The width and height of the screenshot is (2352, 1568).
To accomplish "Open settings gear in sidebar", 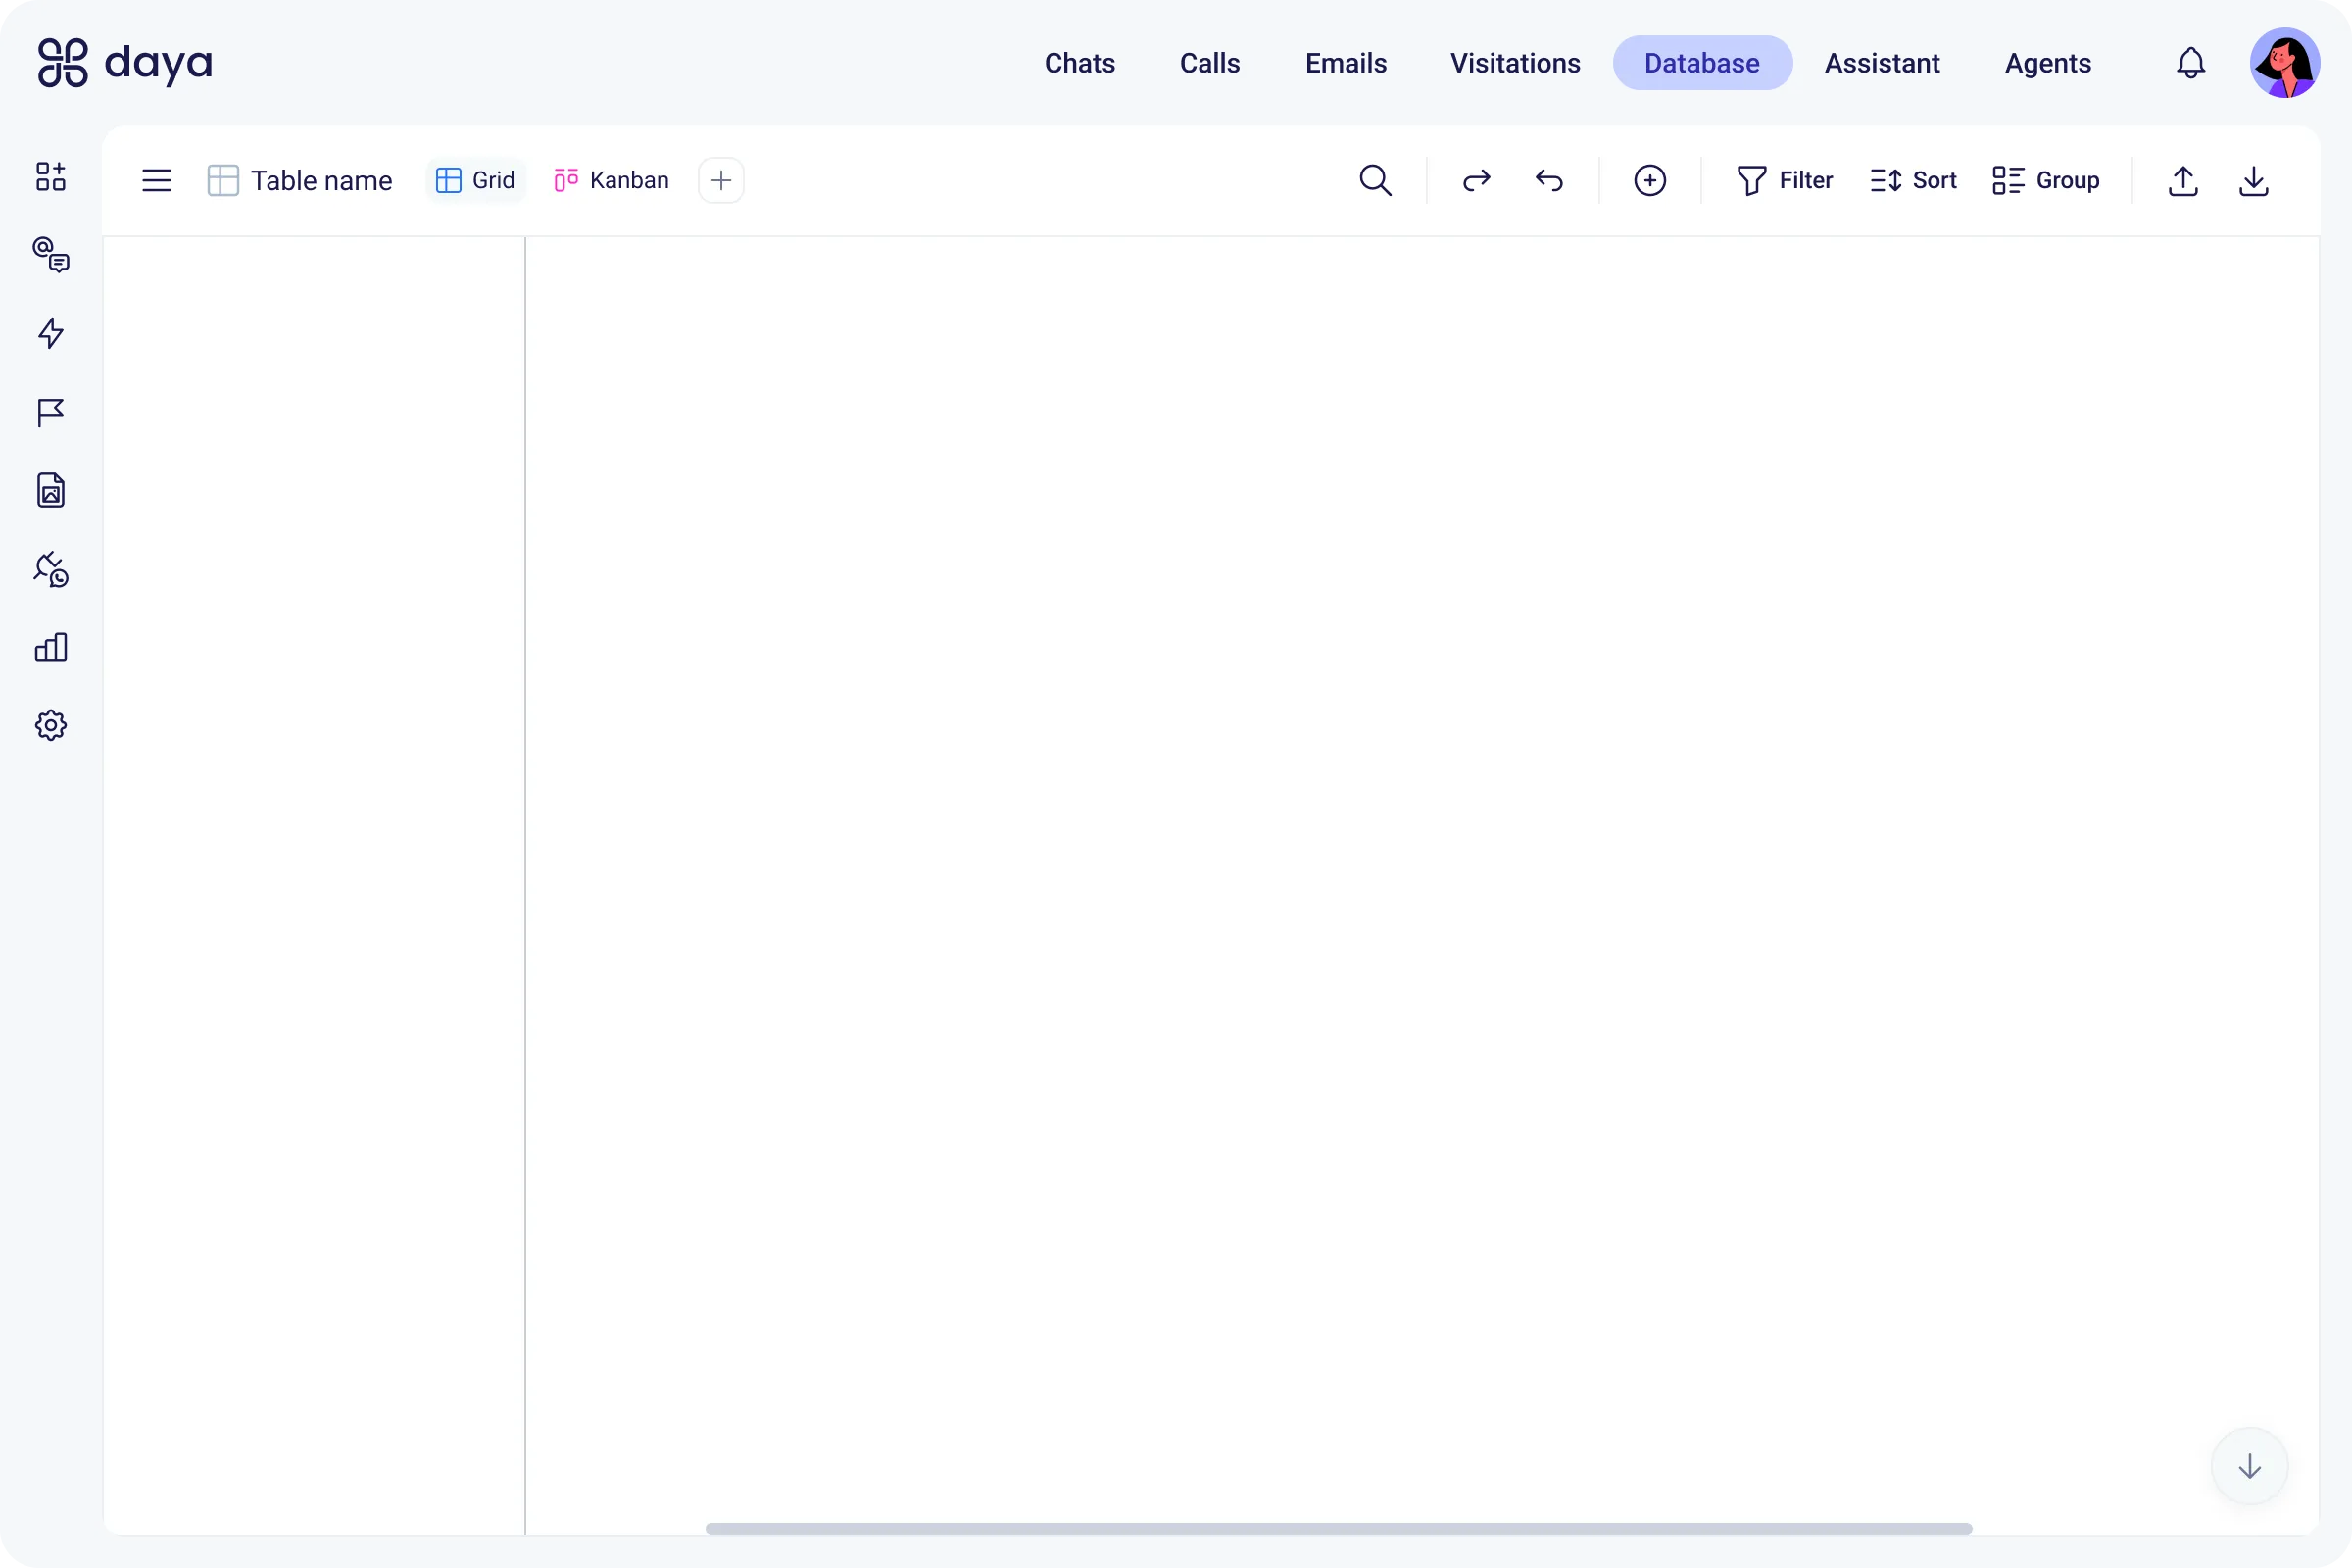I will click(51, 726).
